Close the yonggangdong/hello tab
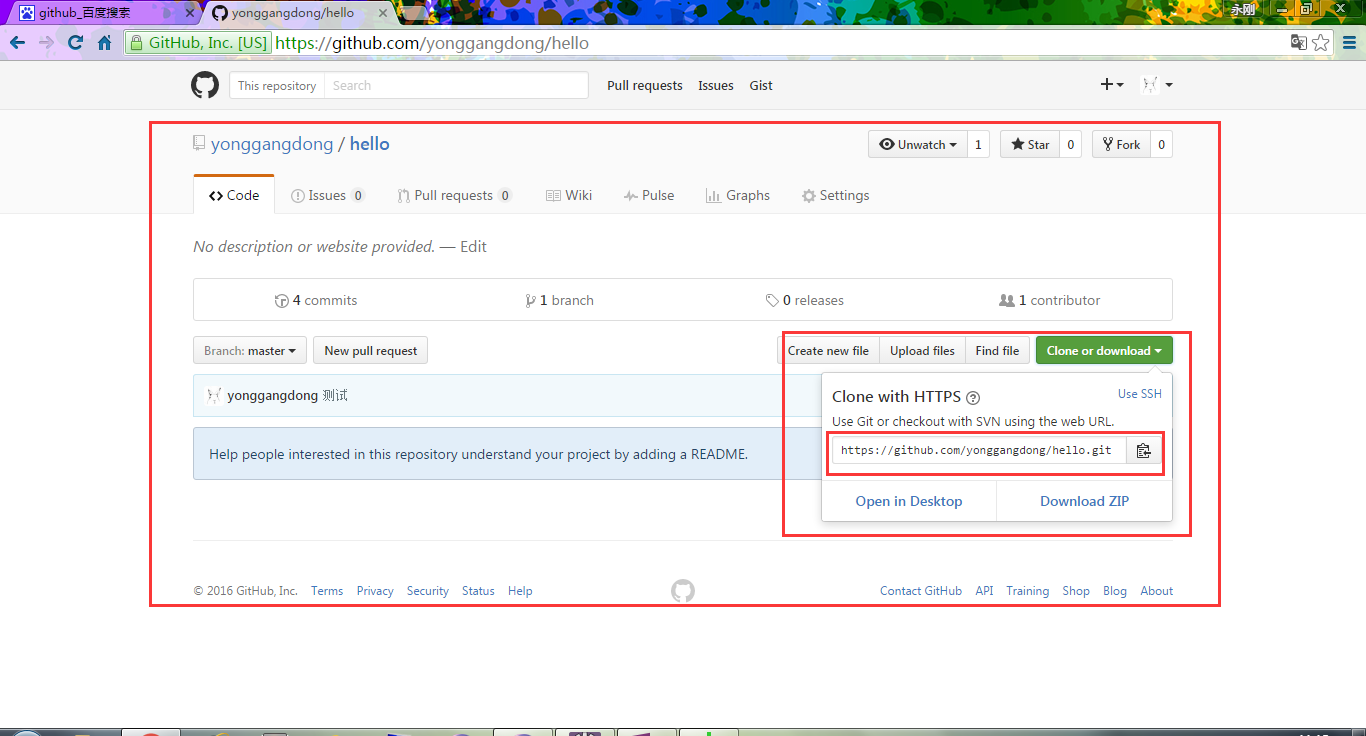Screen dimensions: 1366x736 (x=384, y=13)
